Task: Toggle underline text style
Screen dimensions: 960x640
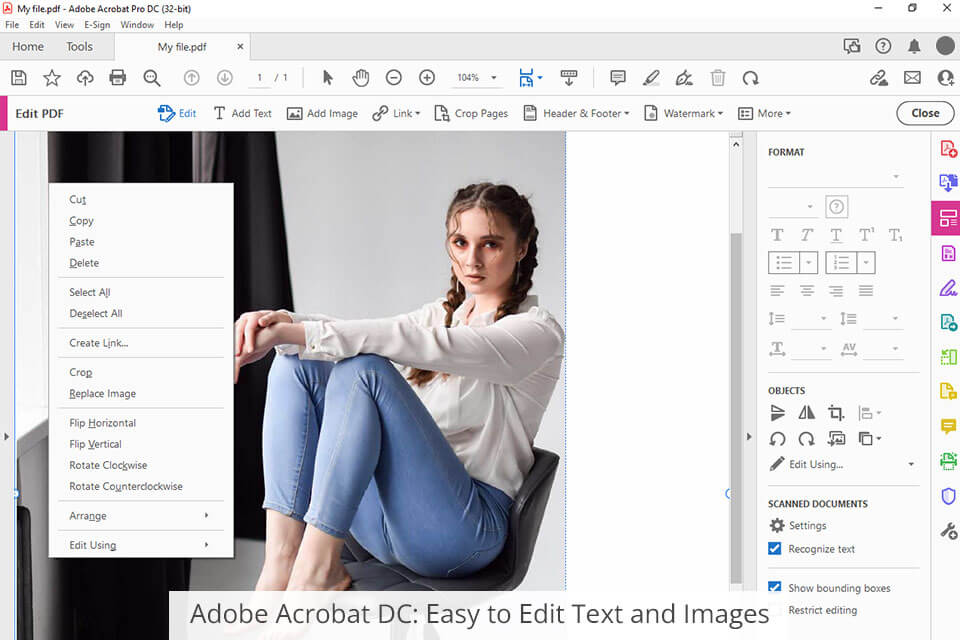Action: click(x=836, y=235)
